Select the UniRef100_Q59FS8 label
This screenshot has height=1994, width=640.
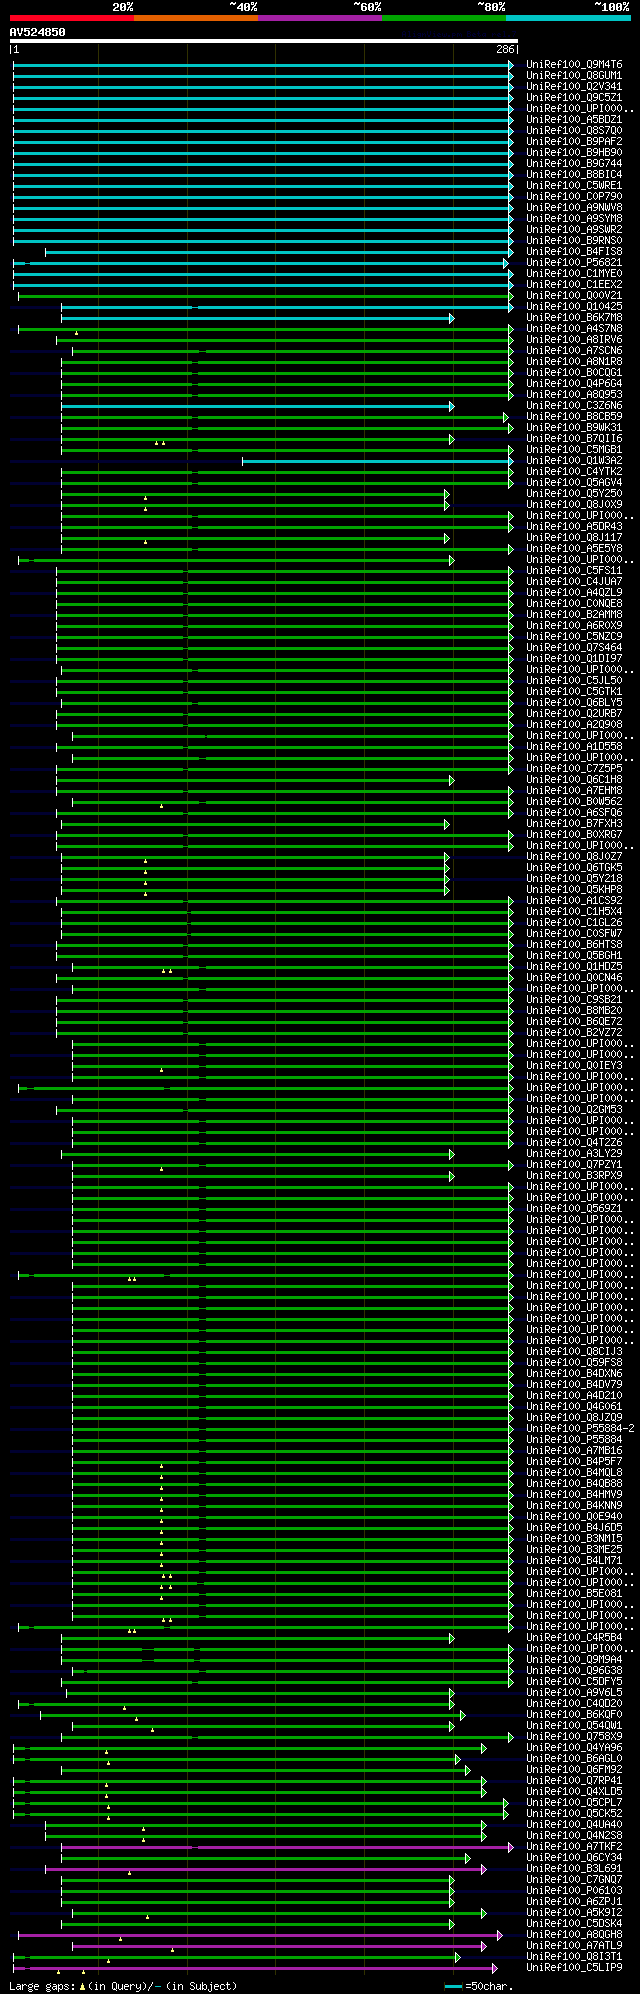pos(574,1363)
